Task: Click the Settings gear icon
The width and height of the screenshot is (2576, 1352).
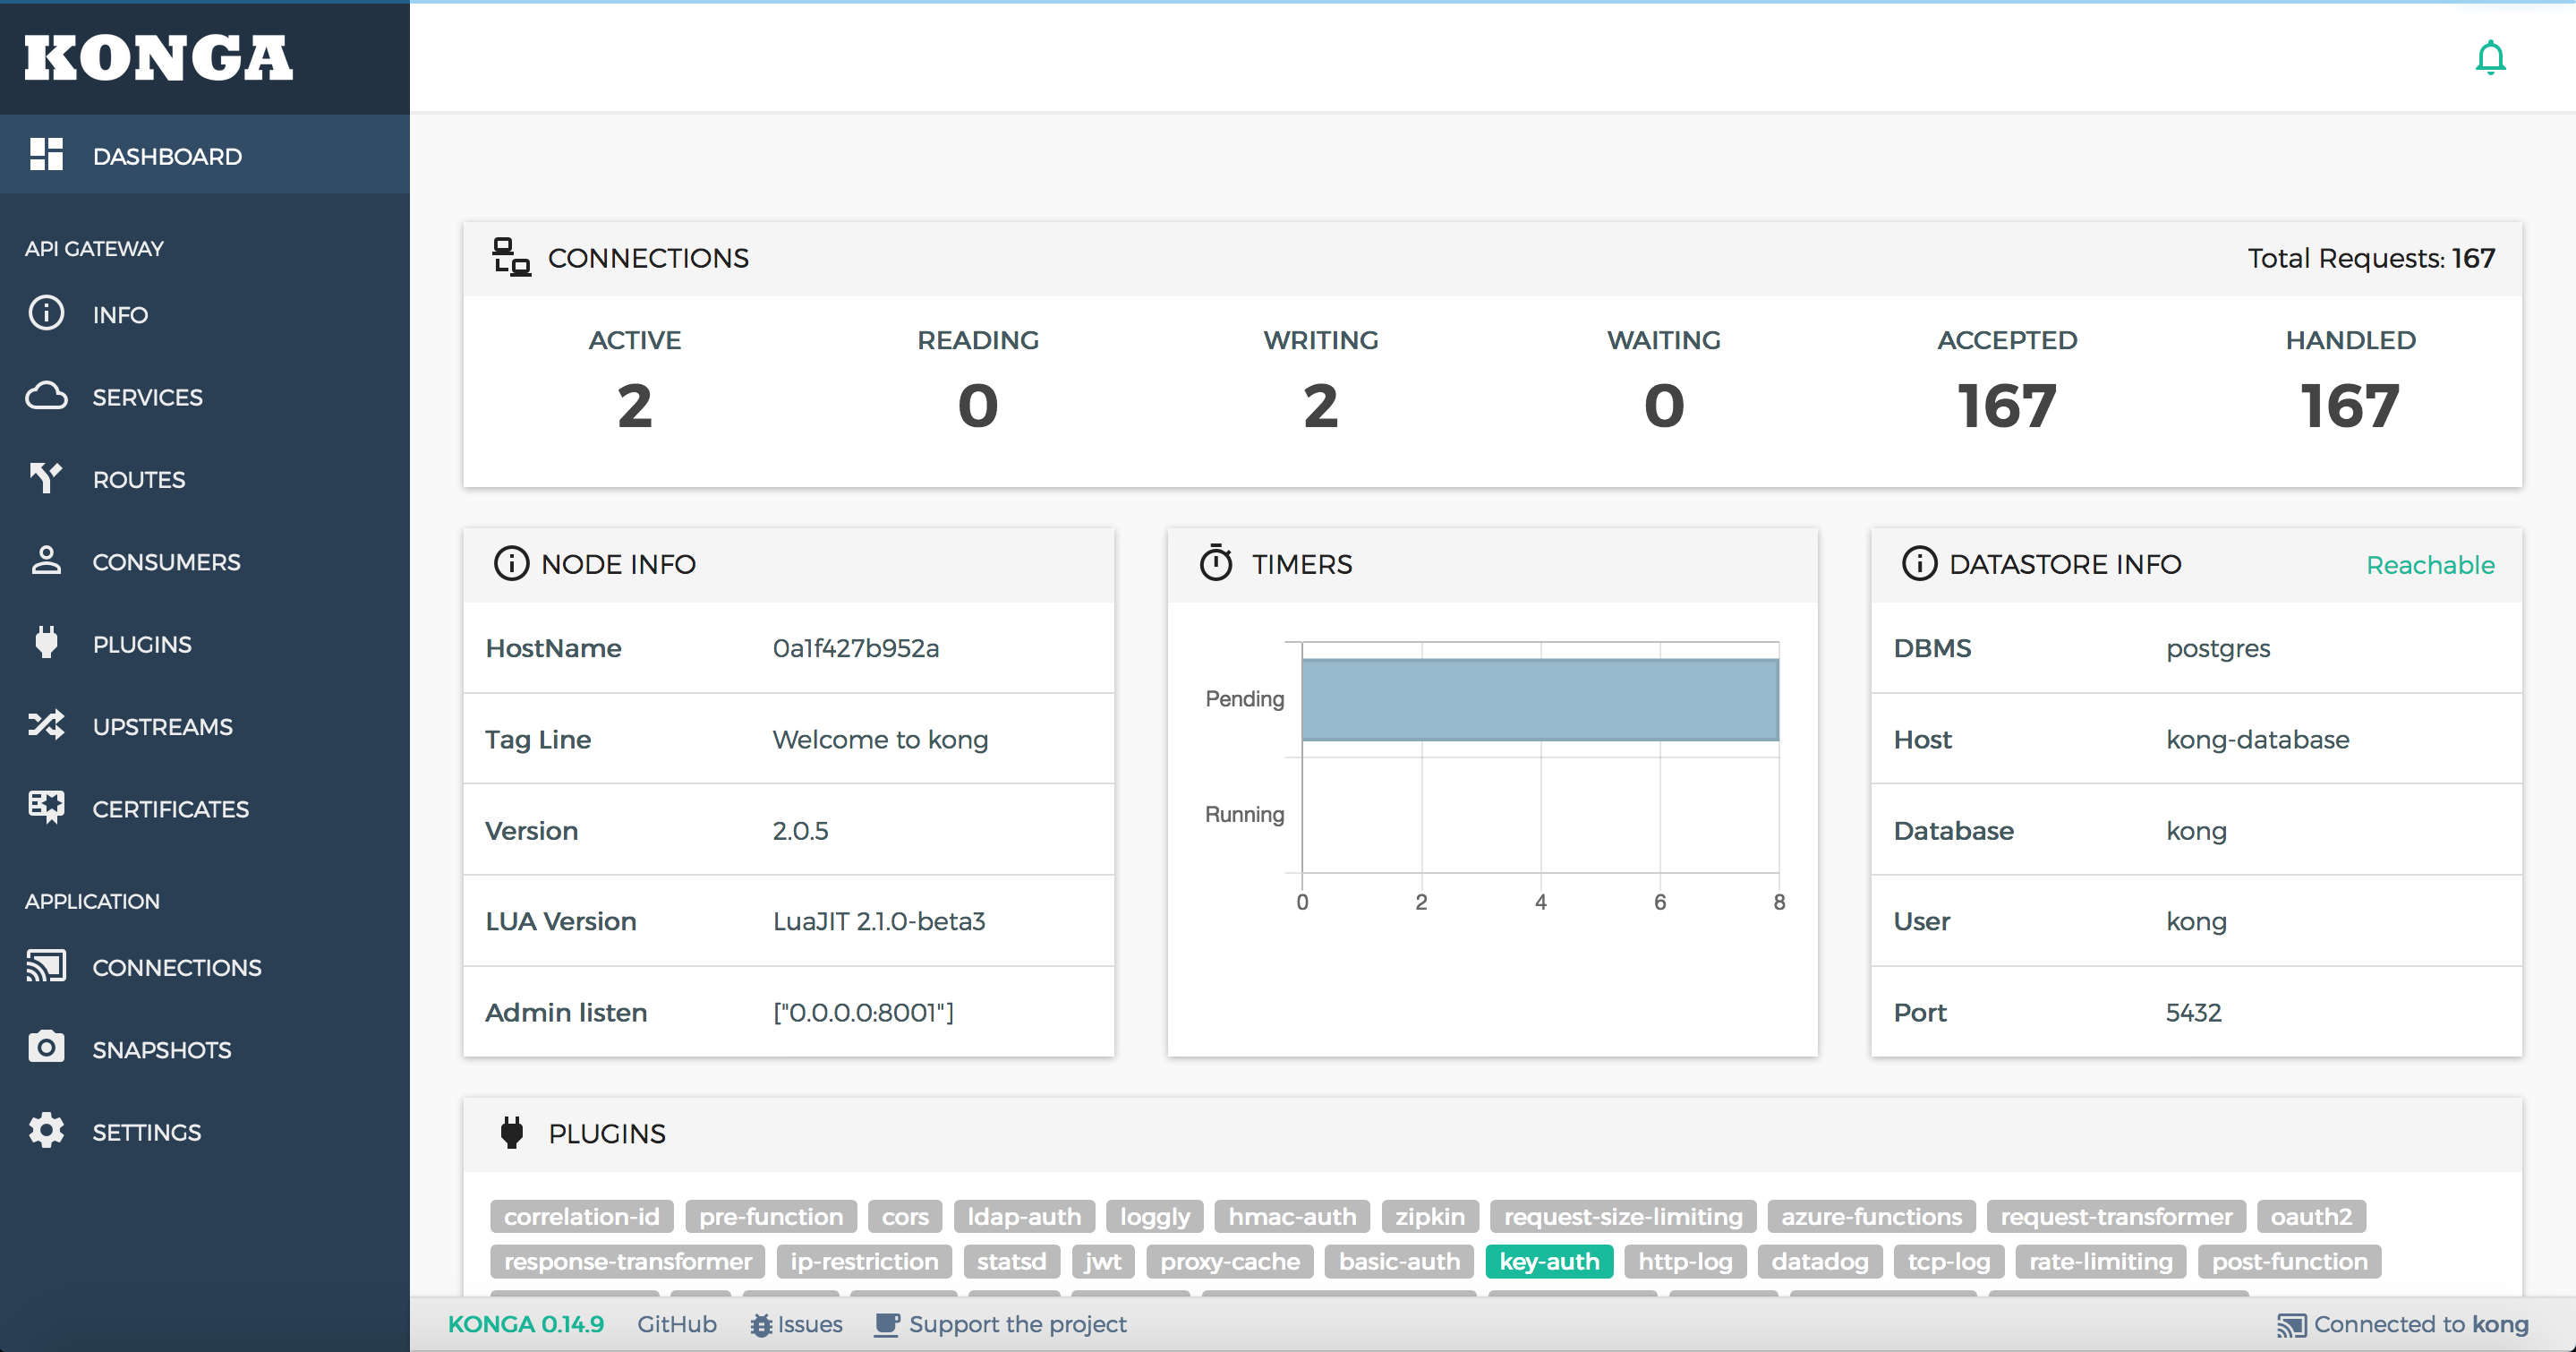Action: pos(46,1131)
